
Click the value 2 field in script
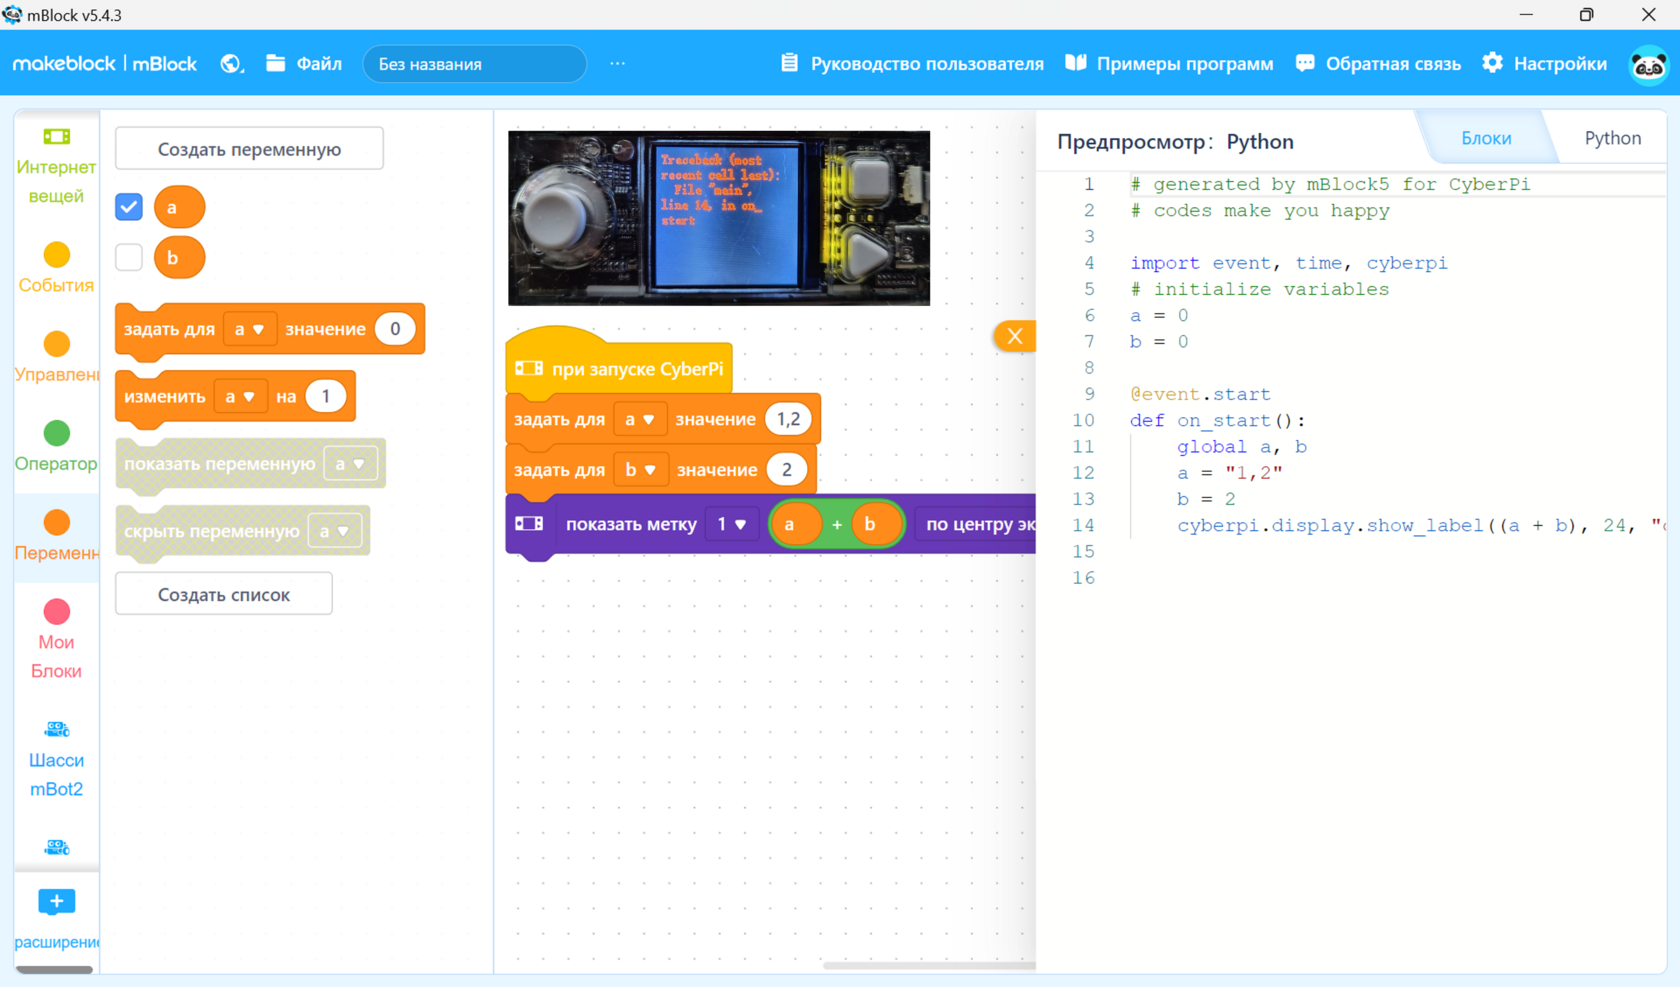[786, 470]
